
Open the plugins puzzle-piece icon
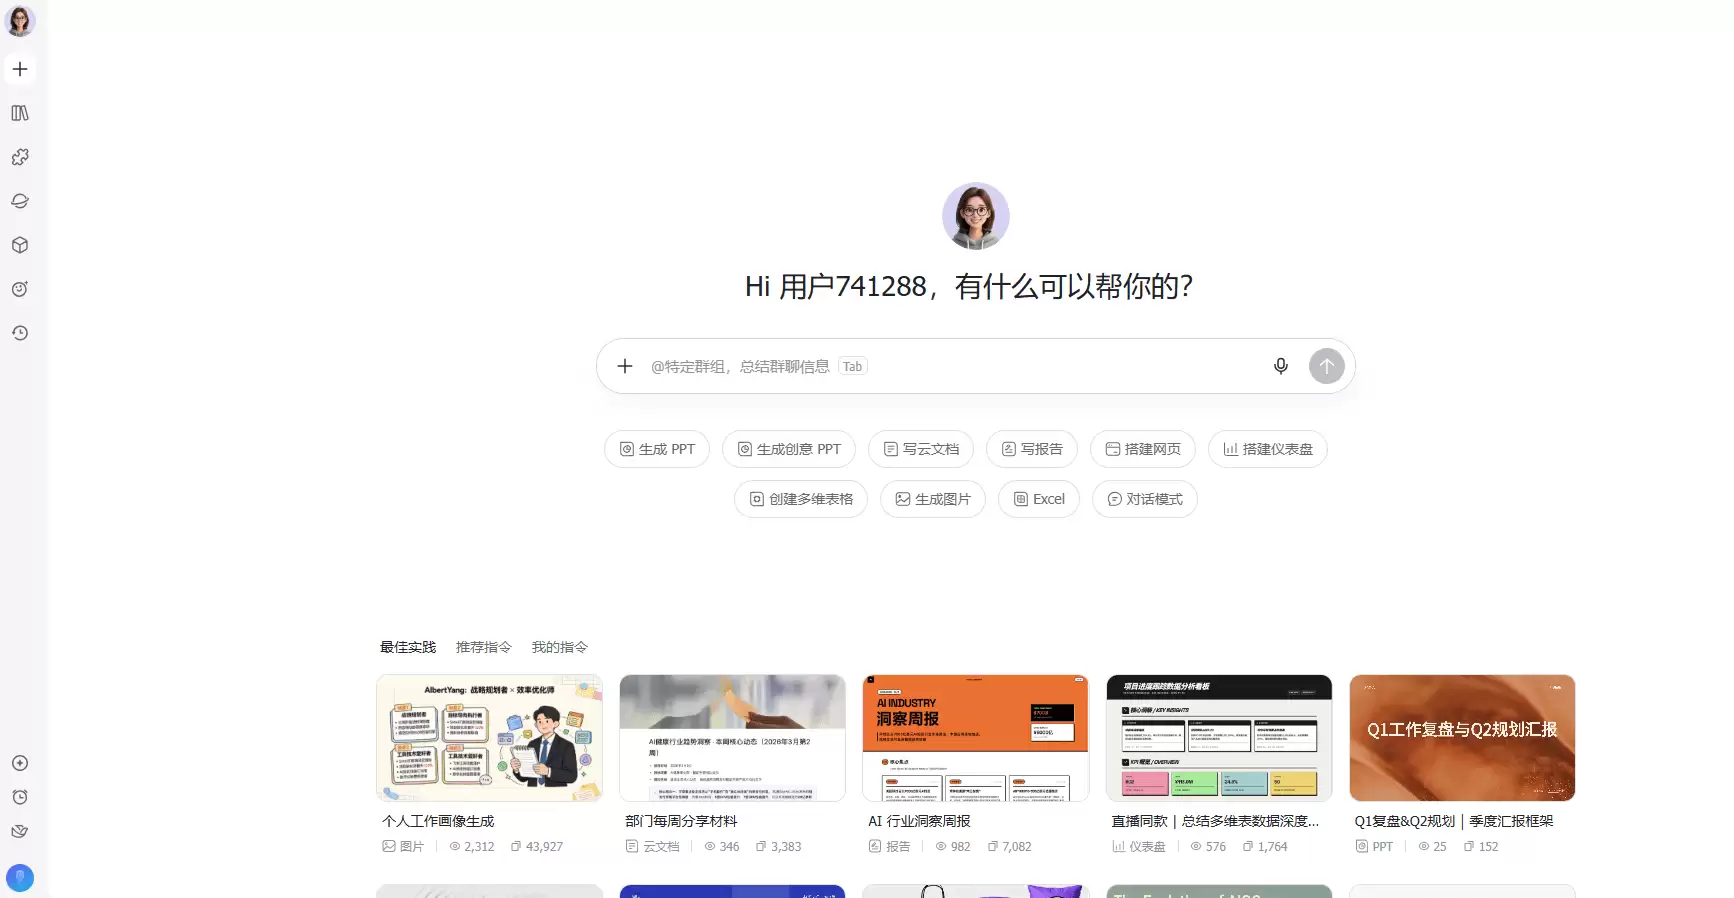[20, 157]
